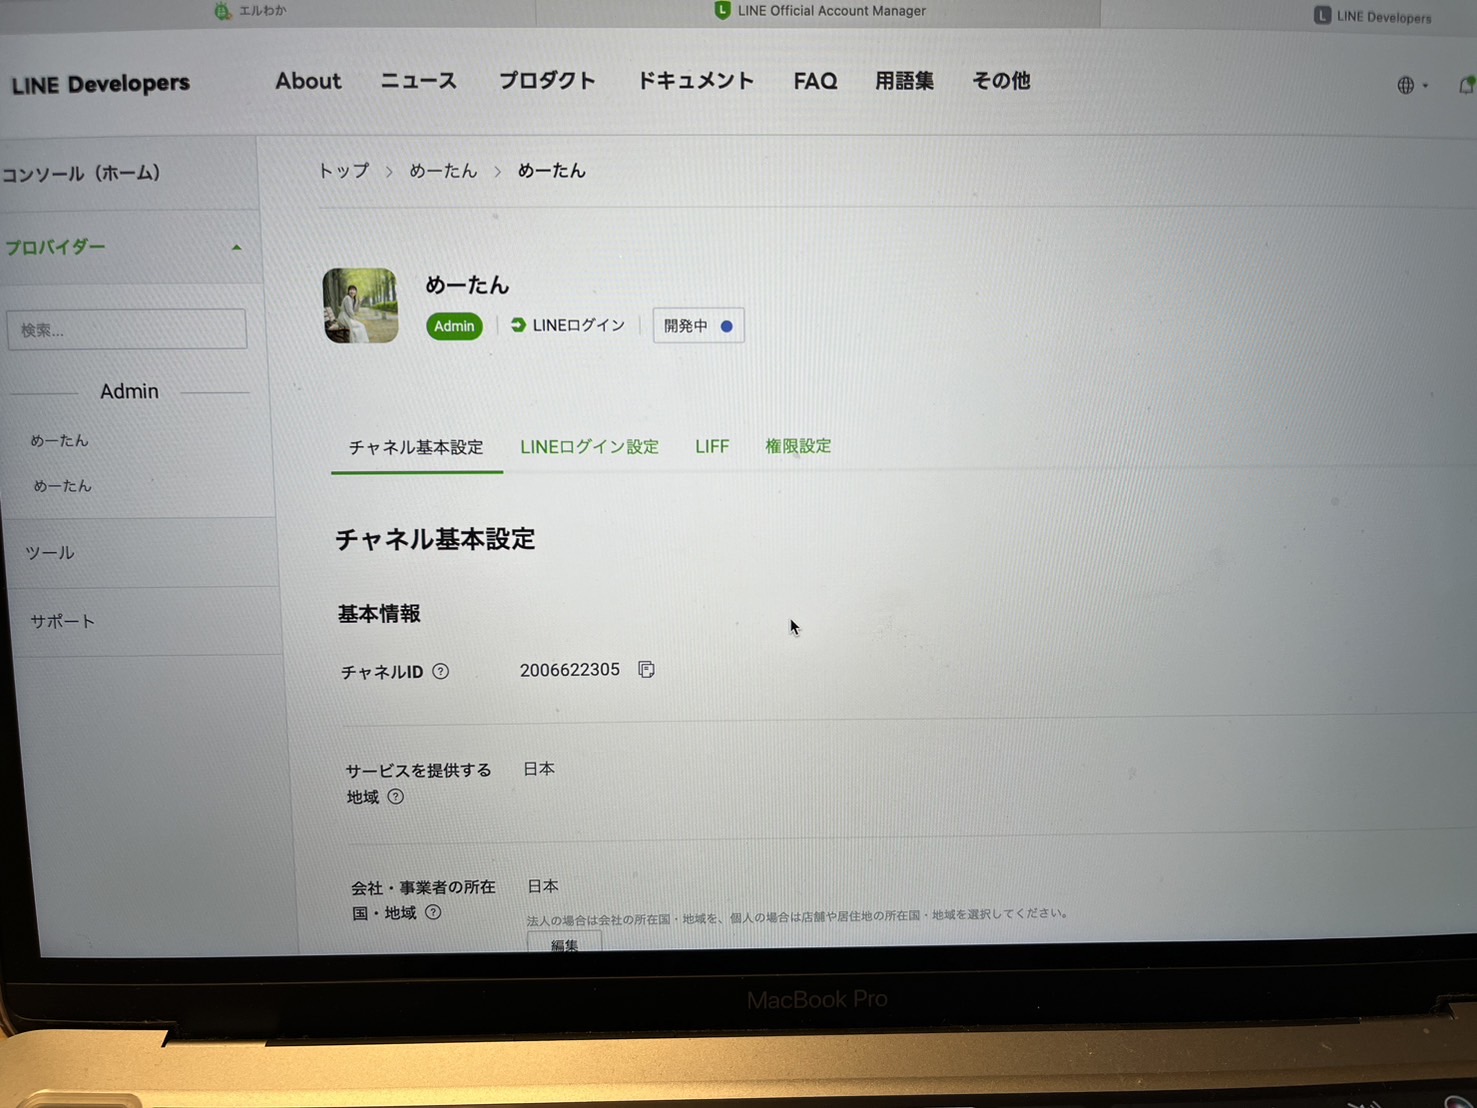Screen dimensions: 1477x1108
Task: Select first めーたん provider under Admin
Action: [59, 440]
